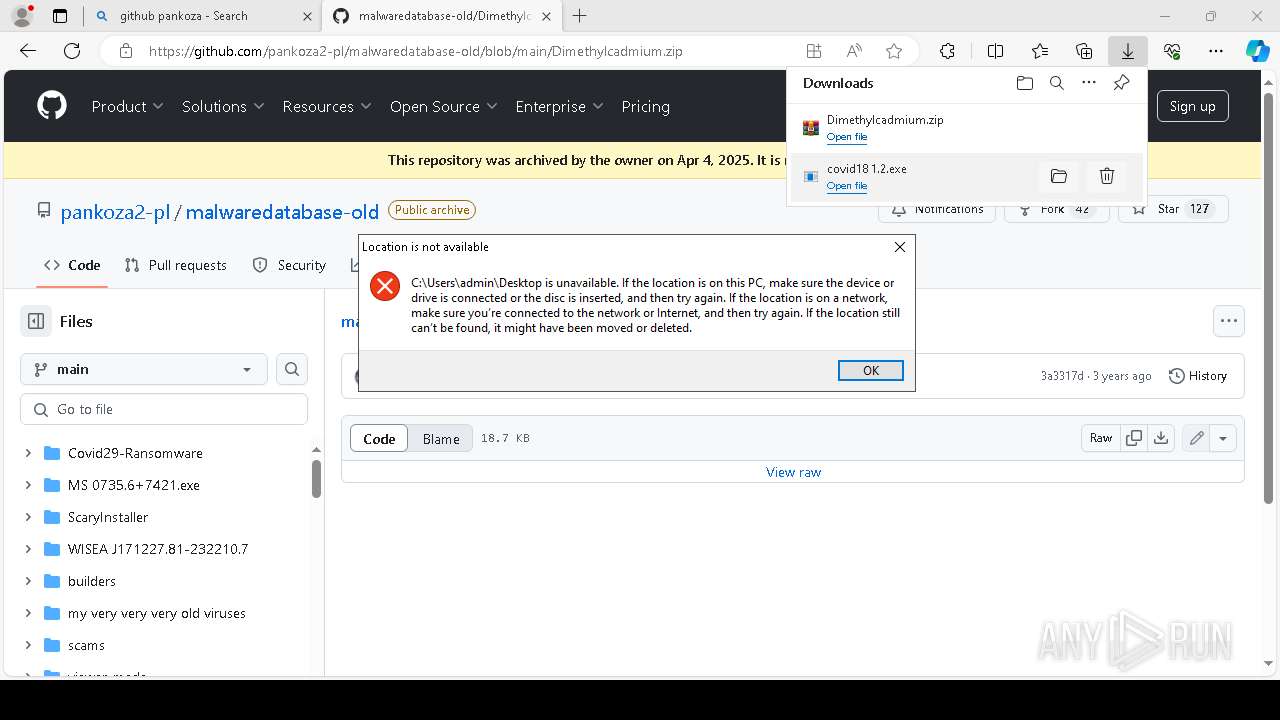1280x720 pixels.
Task: Expand the Open Source menu
Action: (x=443, y=106)
